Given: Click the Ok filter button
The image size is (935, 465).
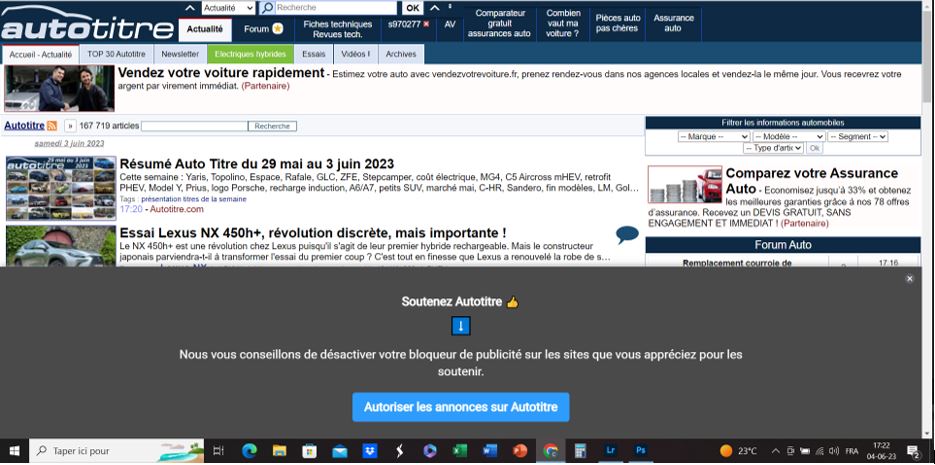Looking at the screenshot, I should pyautogui.click(x=814, y=148).
